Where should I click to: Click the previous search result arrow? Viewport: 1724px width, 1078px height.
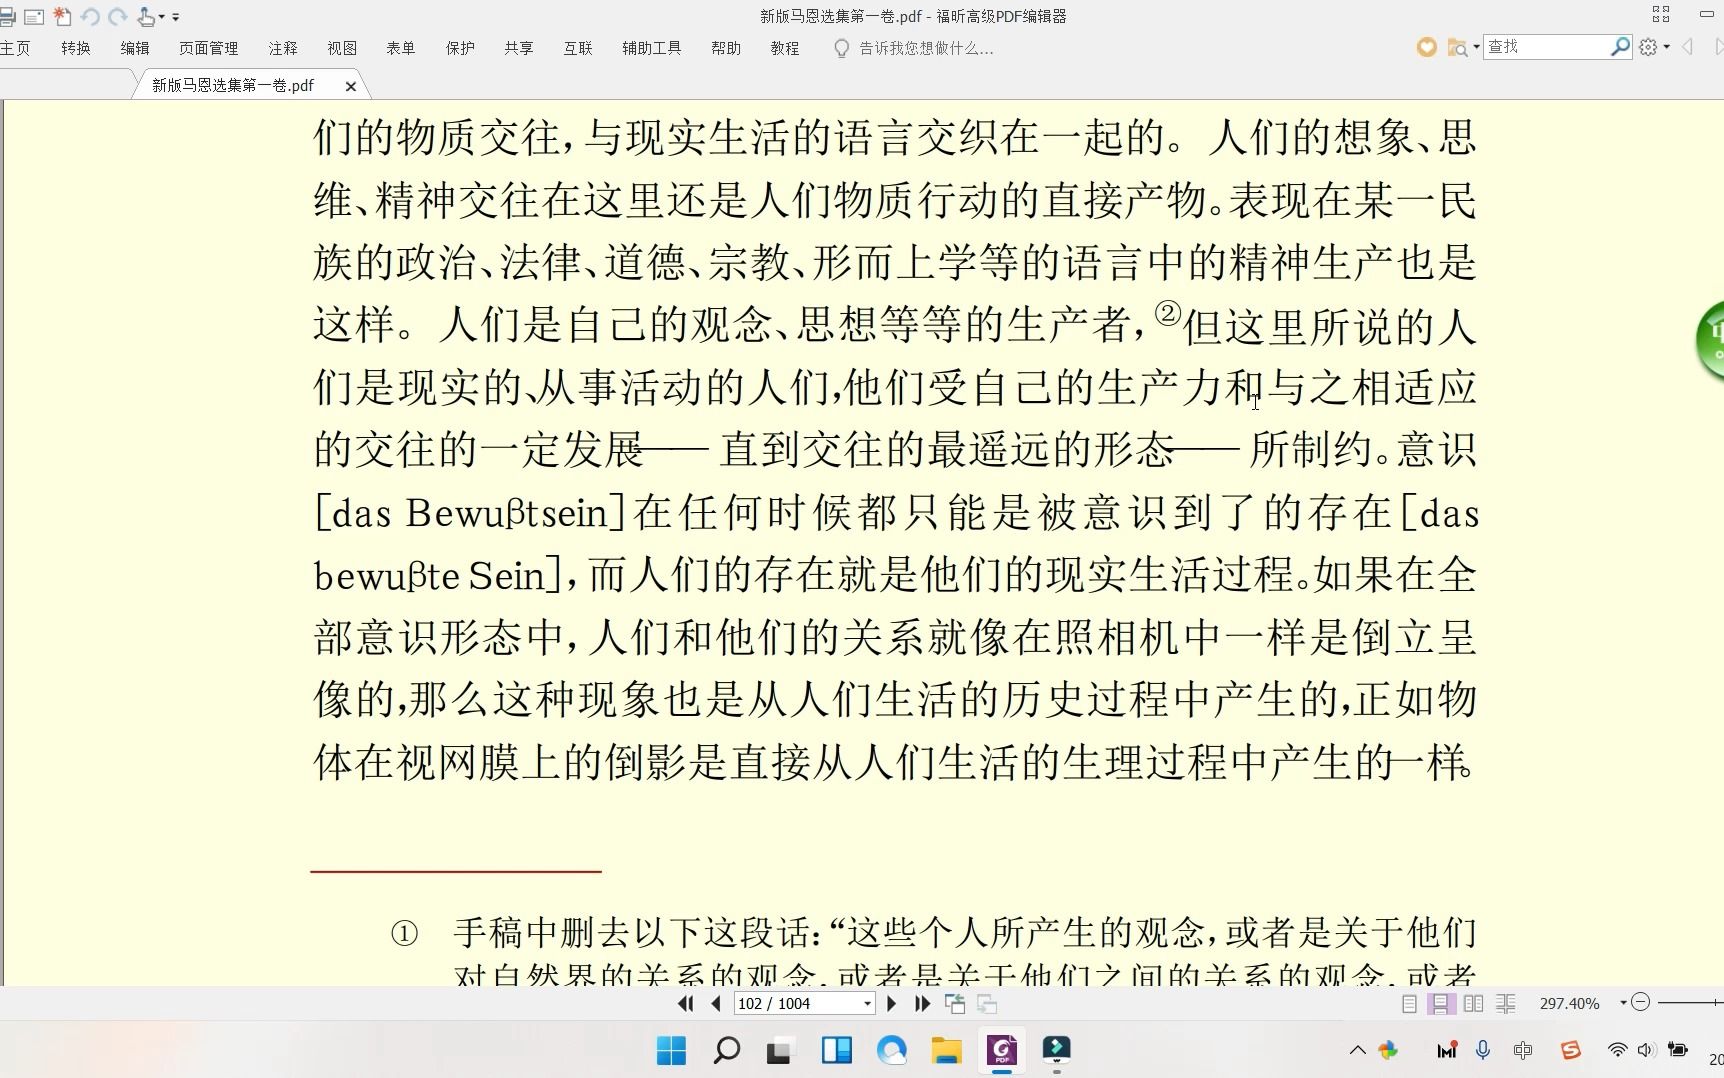(1688, 47)
